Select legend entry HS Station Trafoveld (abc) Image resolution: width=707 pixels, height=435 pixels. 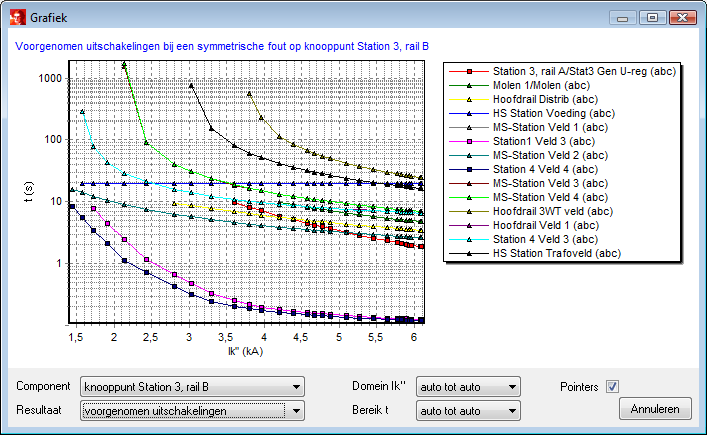point(556,253)
